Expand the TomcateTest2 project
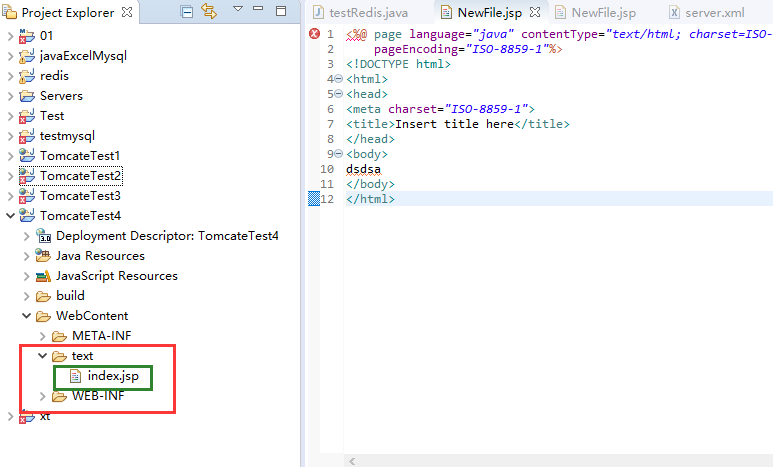773x467 pixels. coord(10,176)
